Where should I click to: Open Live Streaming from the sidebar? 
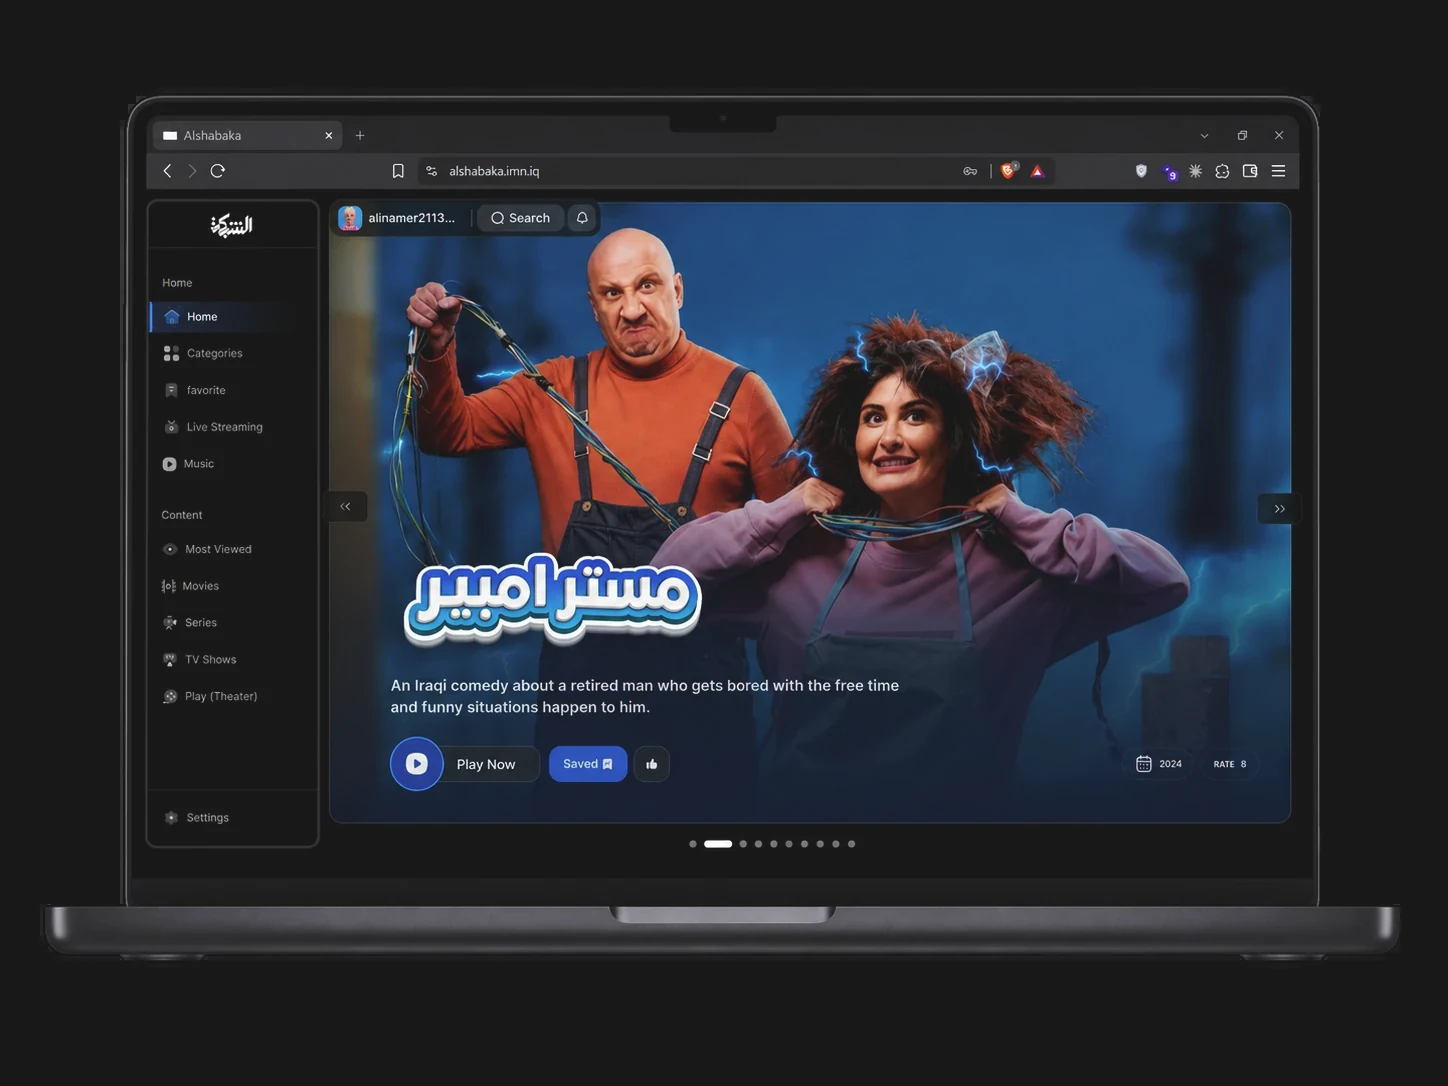tap(213, 427)
